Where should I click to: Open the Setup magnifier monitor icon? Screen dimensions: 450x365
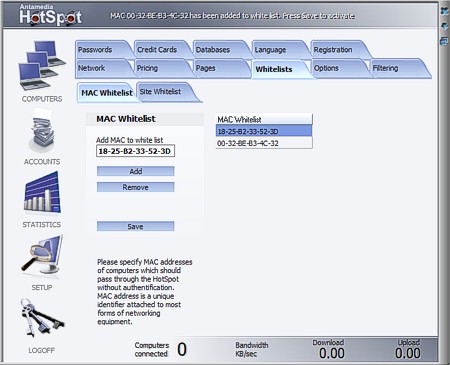[x=42, y=255]
